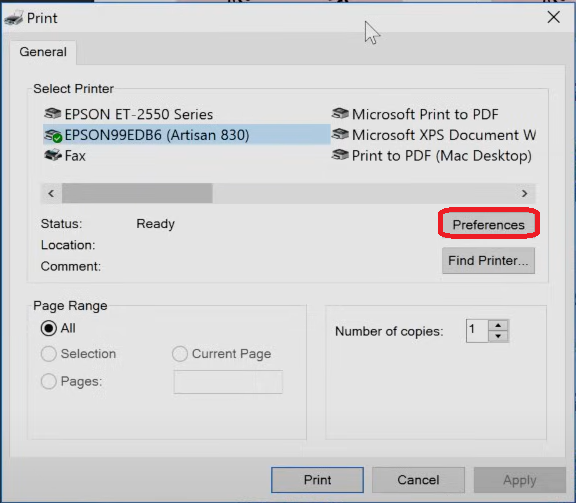Click the EPSON99EDB6 Artisan 830 printer icon
The width and height of the screenshot is (576, 503).
click(53, 136)
